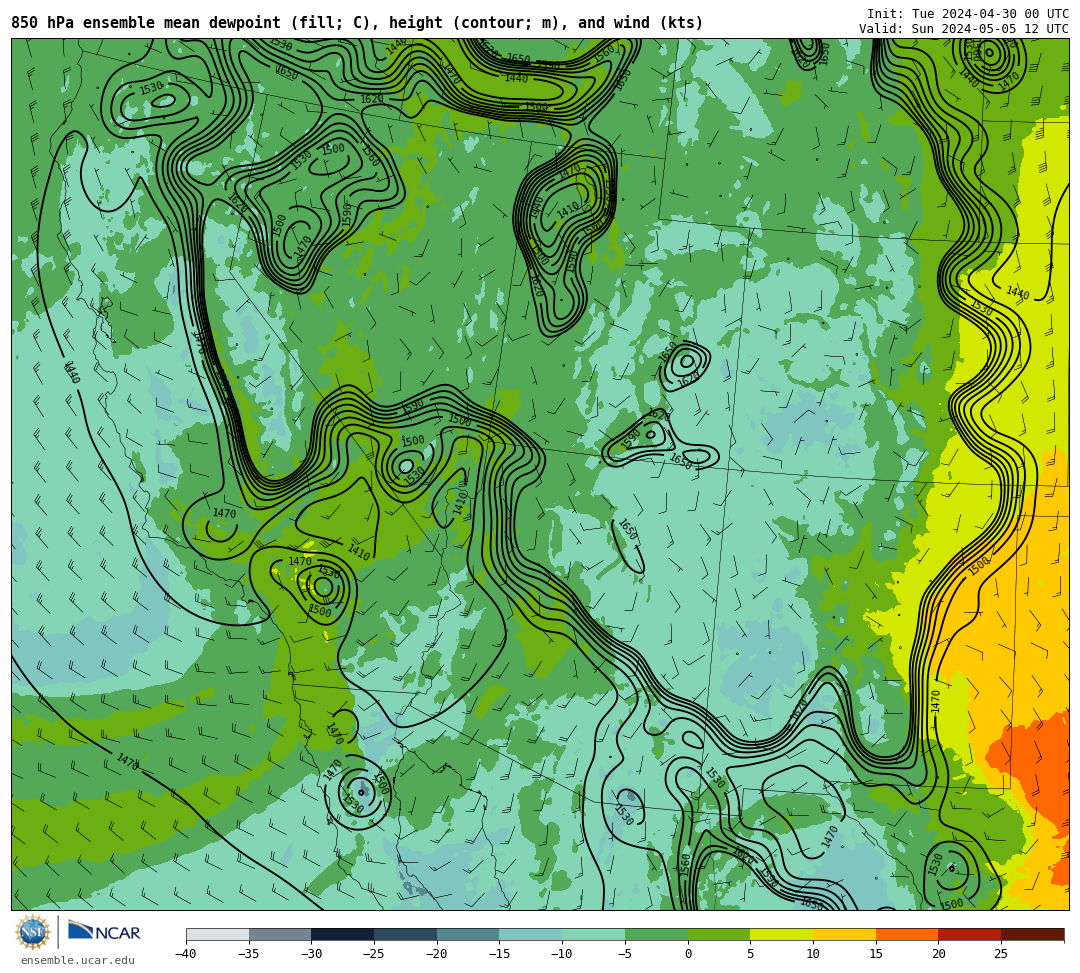Click the −30 colorbar tick label
The image size is (1080, 973).
pyautogui.click(x=311, y=954)
